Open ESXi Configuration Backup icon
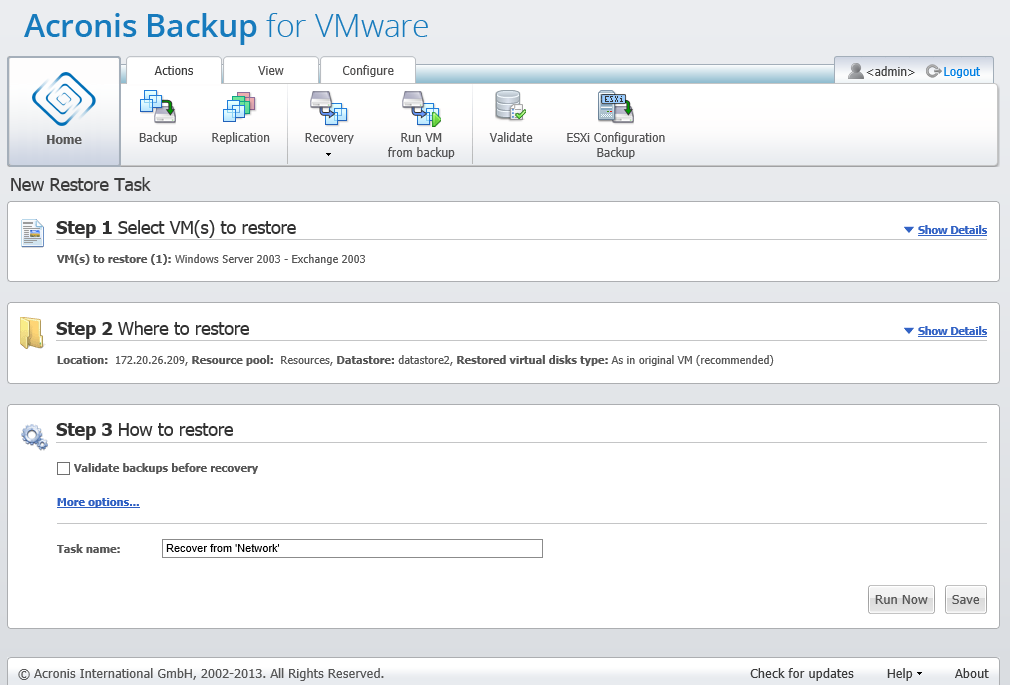The image size is (1010, 685). pyautogui.click(x=615, y=107)
